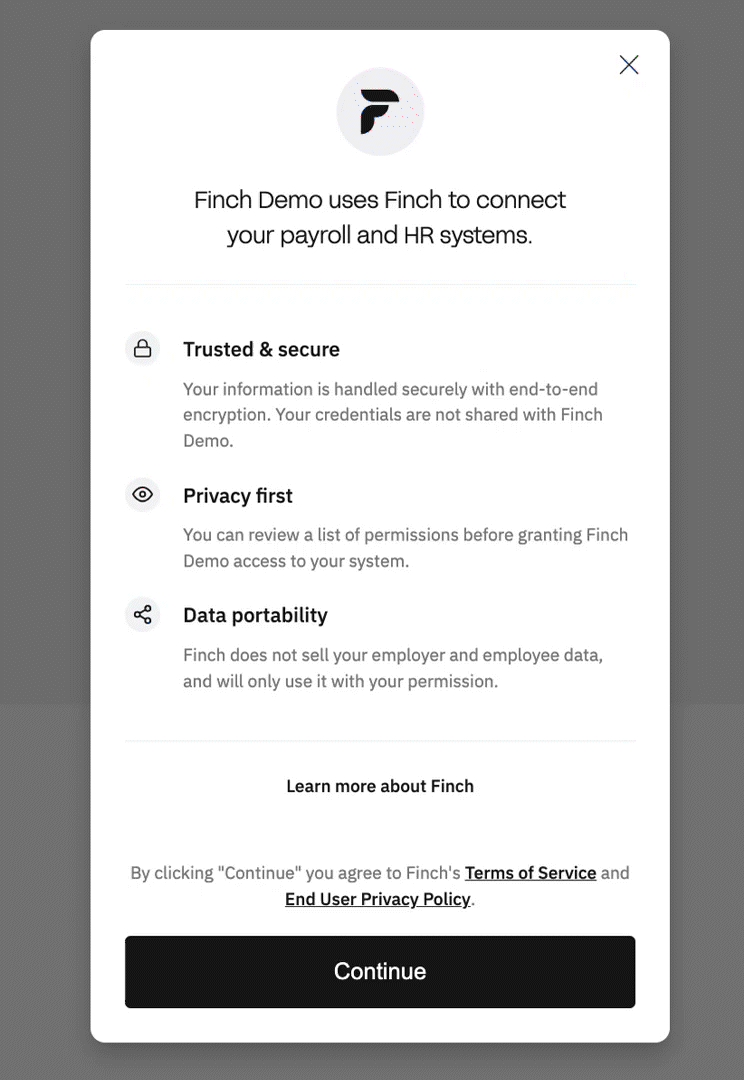Click the does not sell data description
Screen dimensions: 744x1080
393,668
